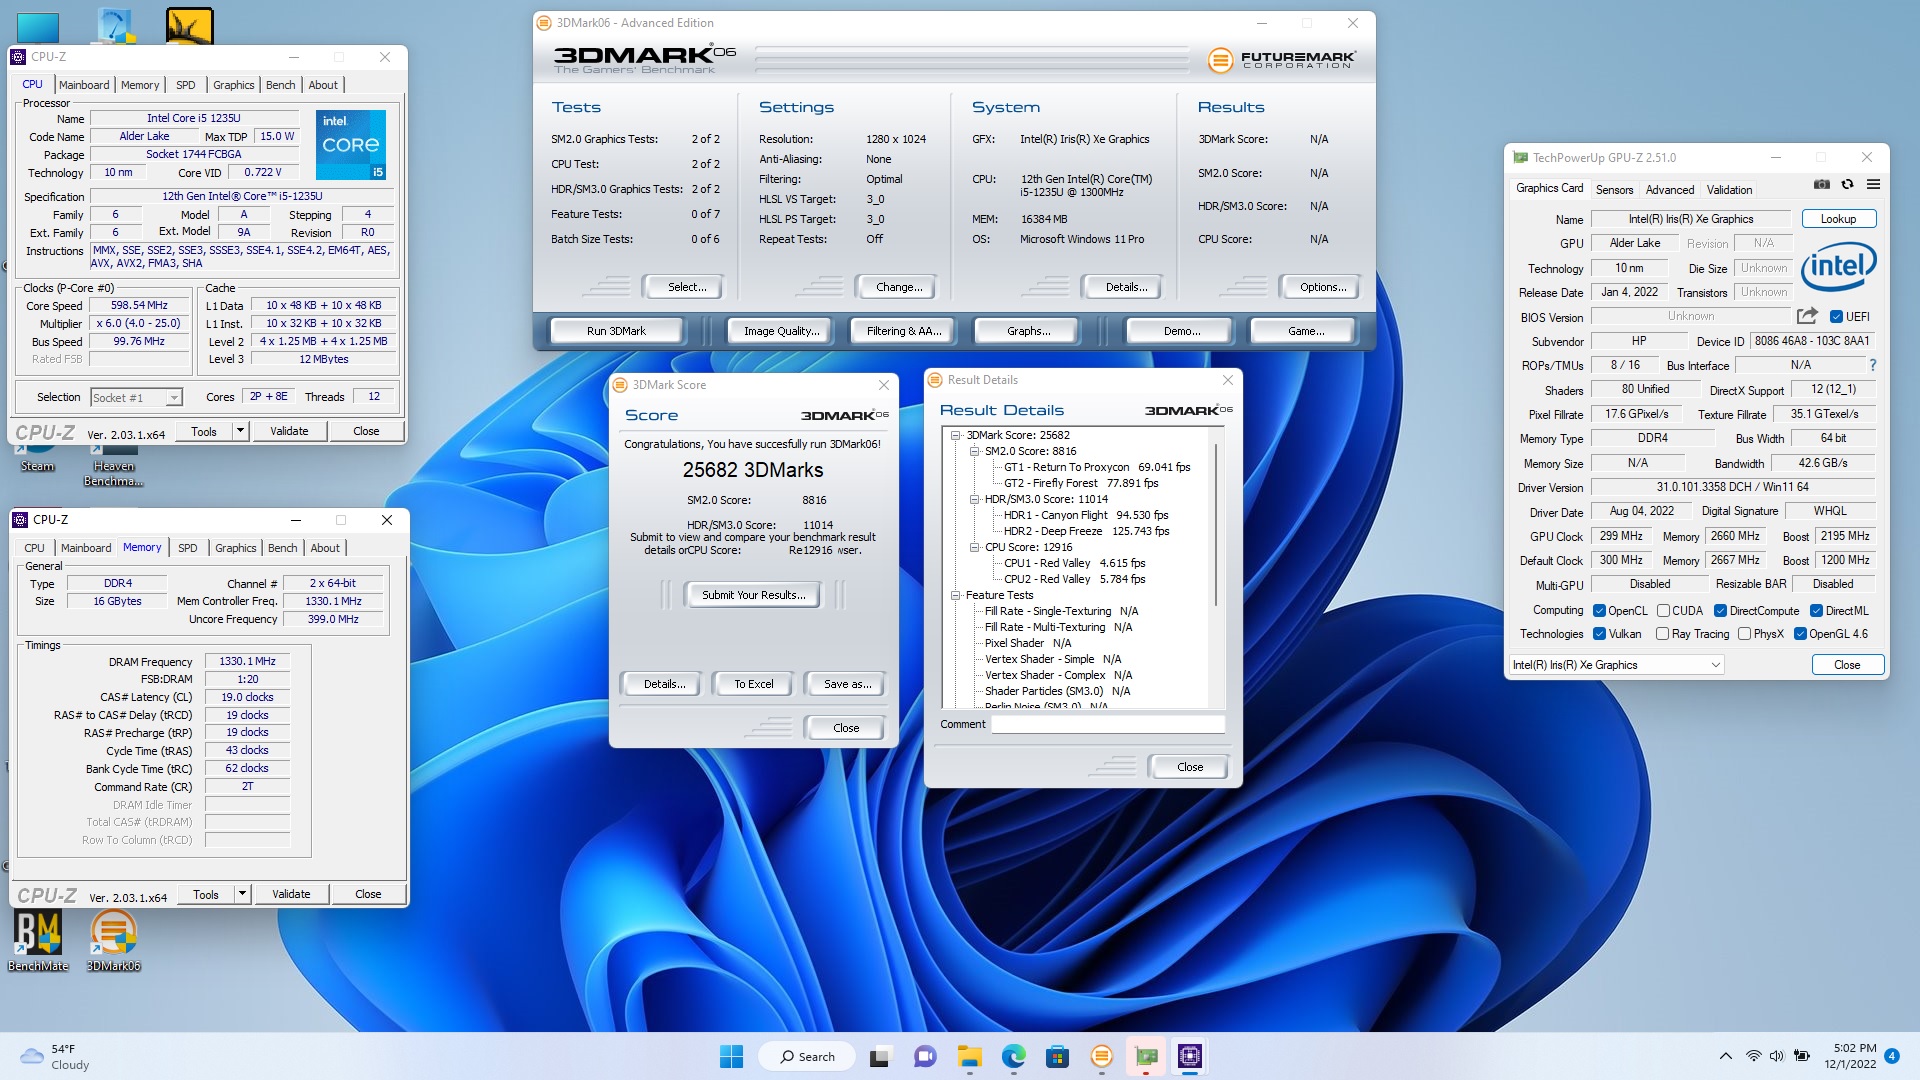The width and height of the screenshot is (1920, 1080).
Task: Switch to Advanced tab in GPU-Z
Action: [1670, 189]
